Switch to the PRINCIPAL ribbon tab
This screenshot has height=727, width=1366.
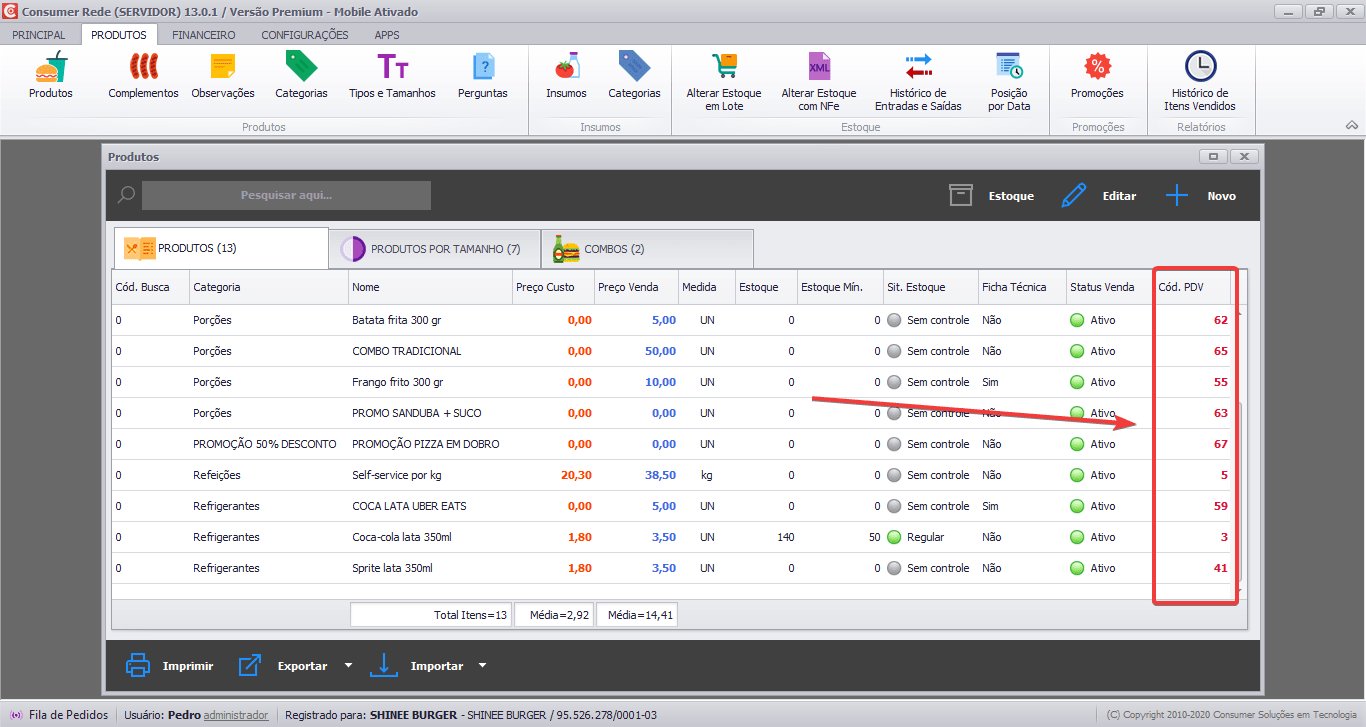click(39, 35)
